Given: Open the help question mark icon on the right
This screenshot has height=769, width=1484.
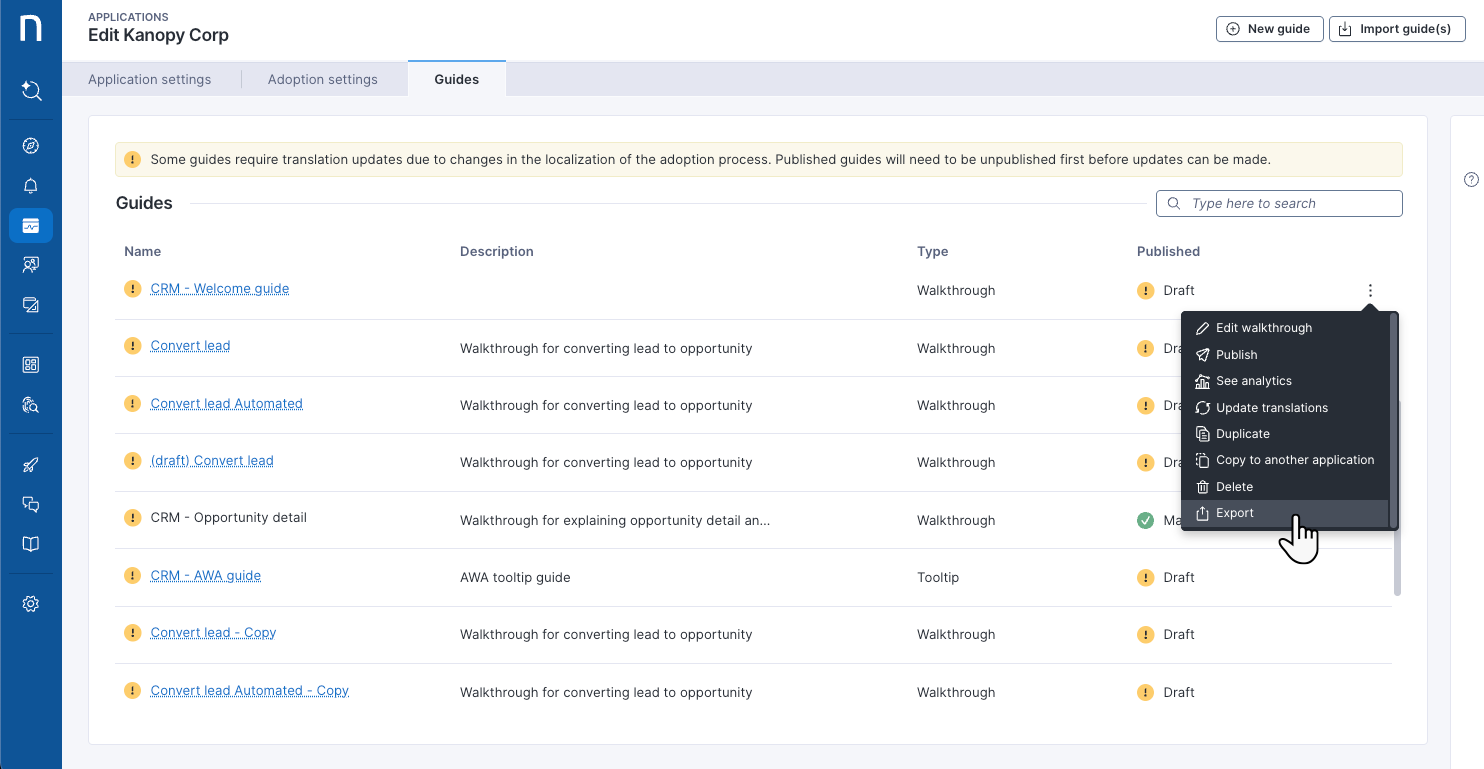Looking at the screenshot, I should point(1471,179).
